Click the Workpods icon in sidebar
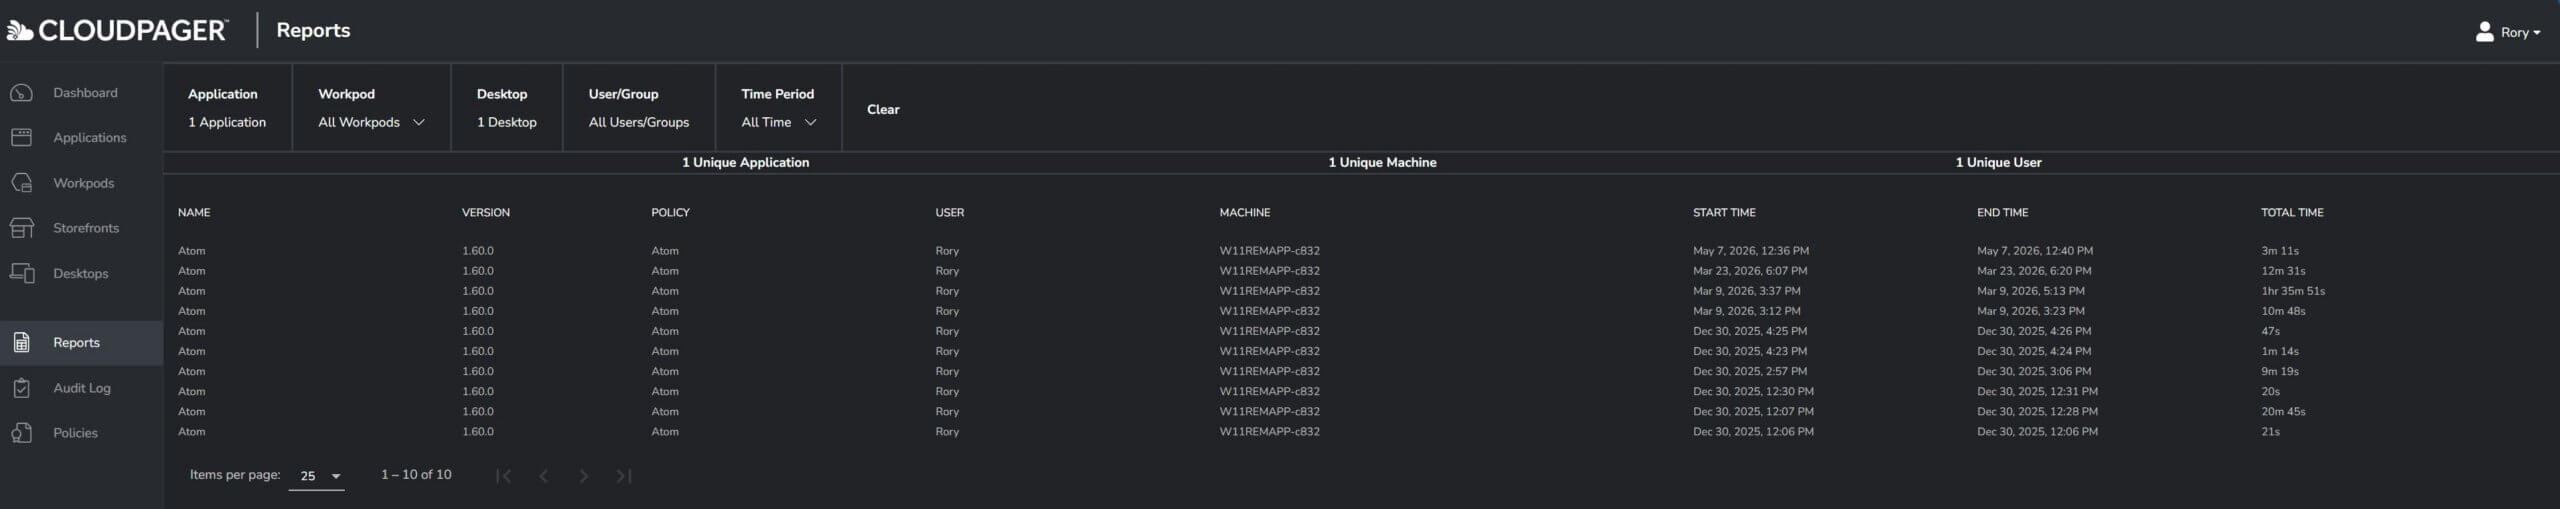 tap(21, 183)
